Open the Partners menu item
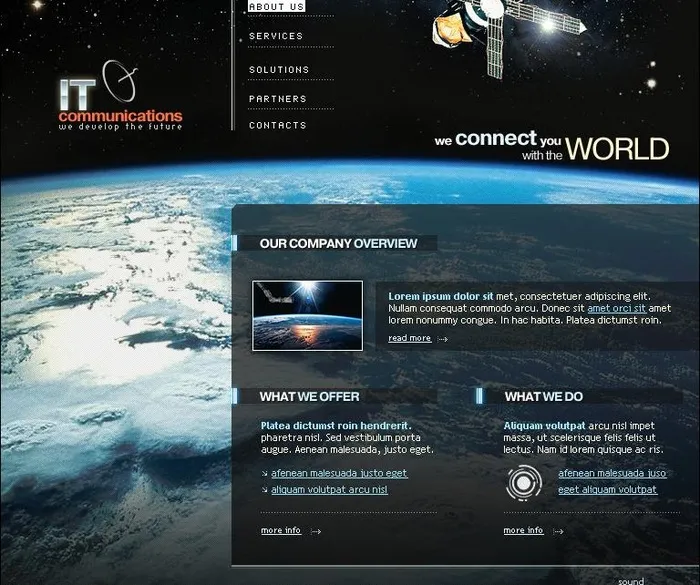This screenshot has width=700, height=585. [x=278, y=99]
